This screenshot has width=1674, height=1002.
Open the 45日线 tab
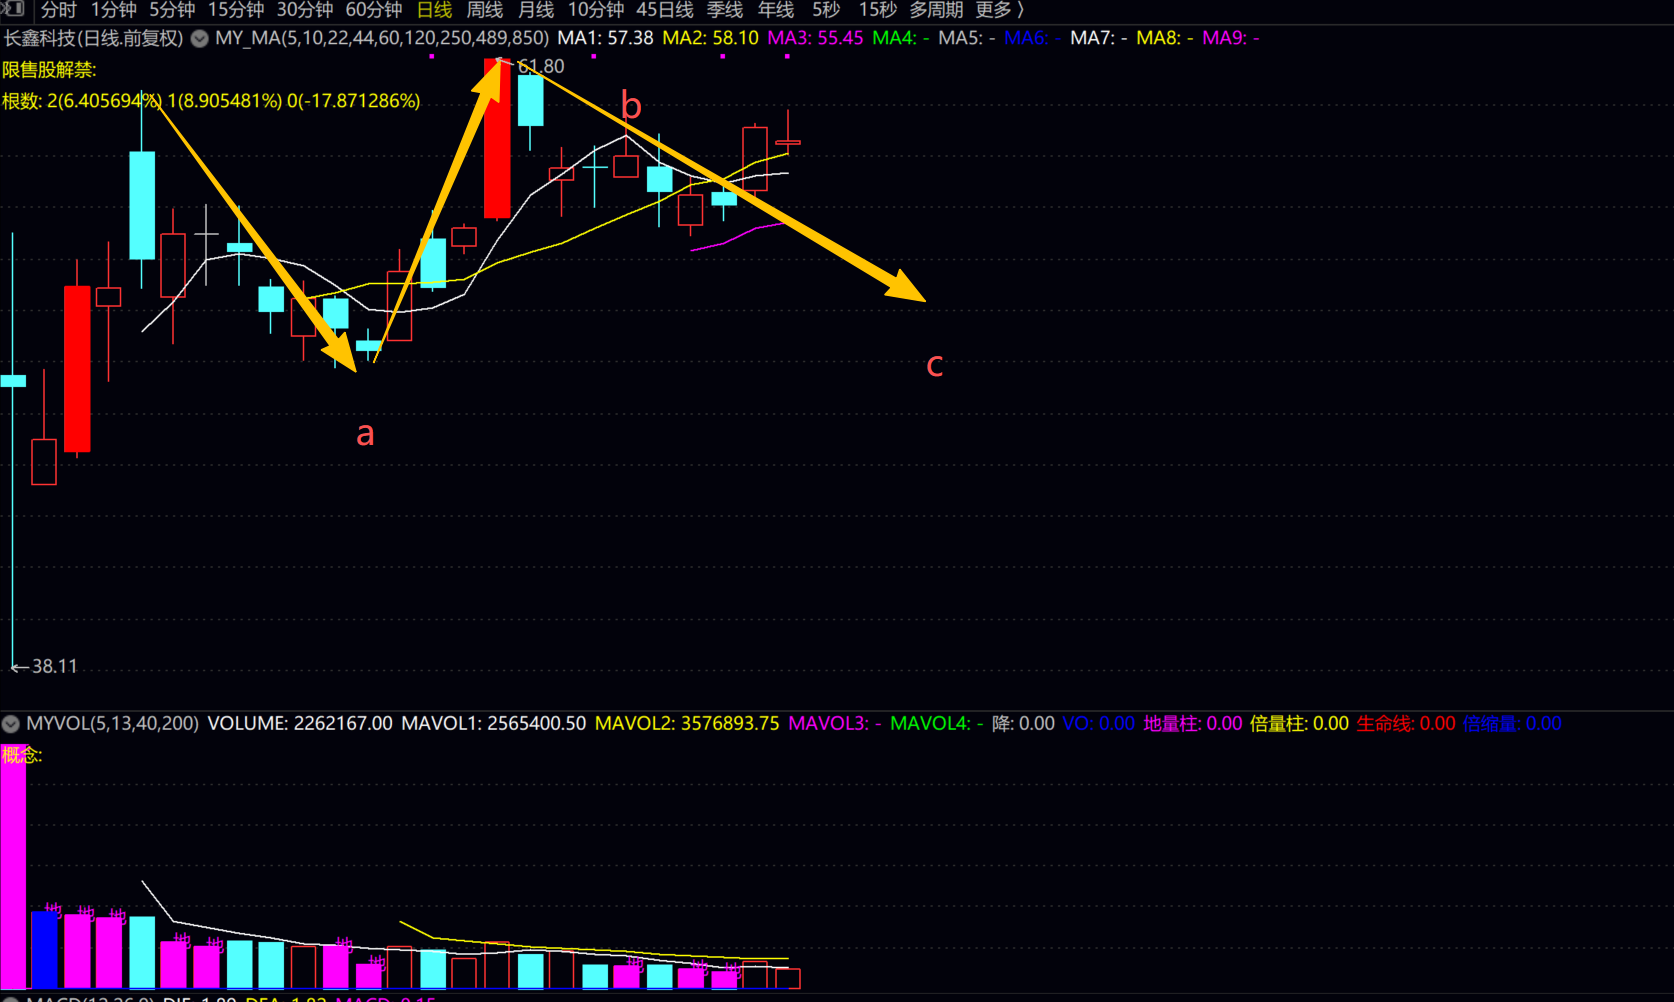pos(665,10)
